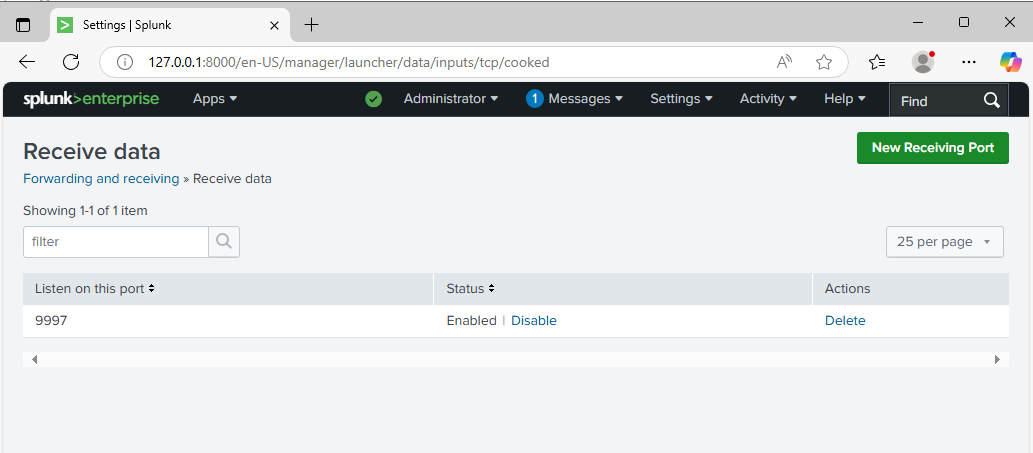The image size is (1033, 453).
Task: Select the Settings | Splunk browser tab
Action: click(170, 25)
